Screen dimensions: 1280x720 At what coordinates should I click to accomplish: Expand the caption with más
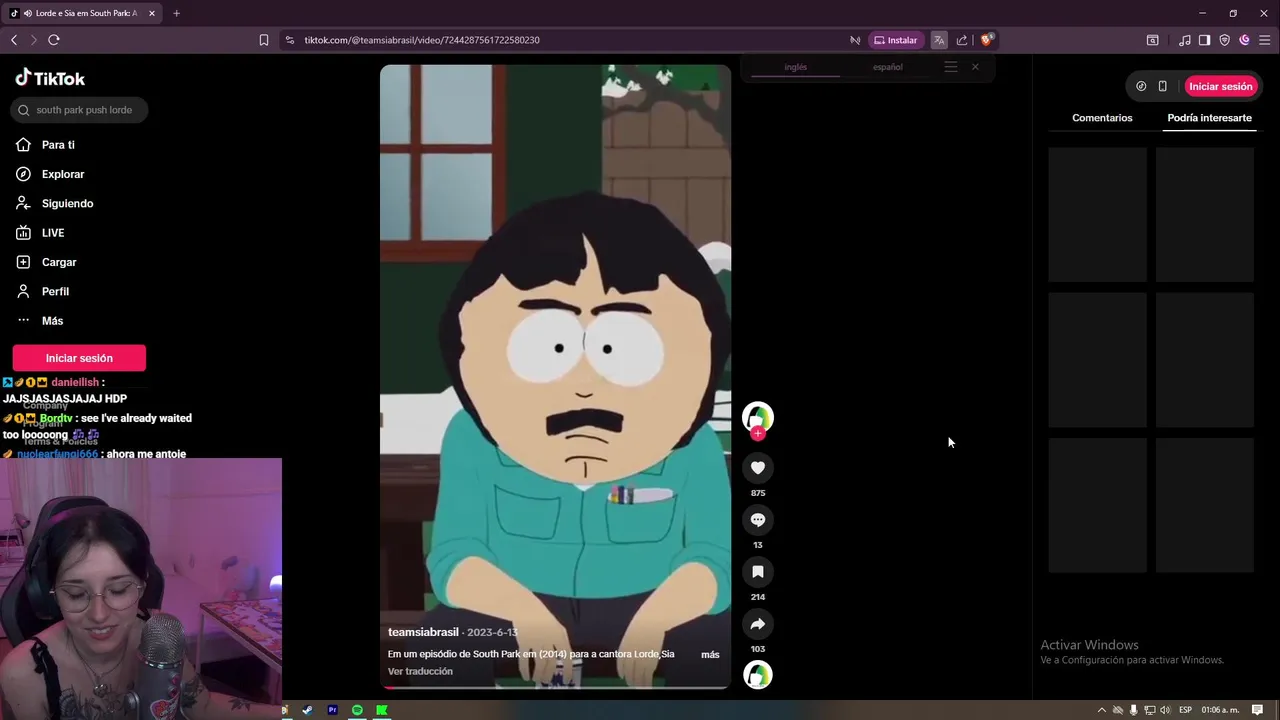click(x=710, y=655)
